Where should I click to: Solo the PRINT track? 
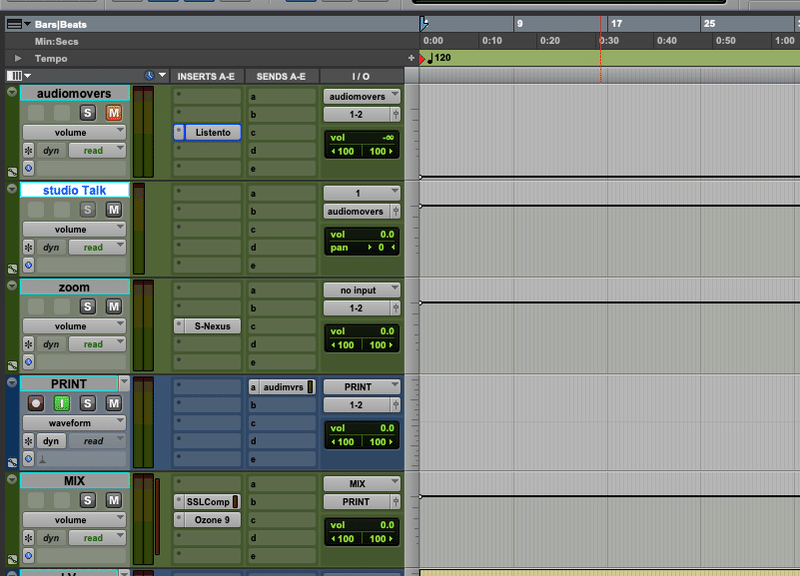coord(87,404)
